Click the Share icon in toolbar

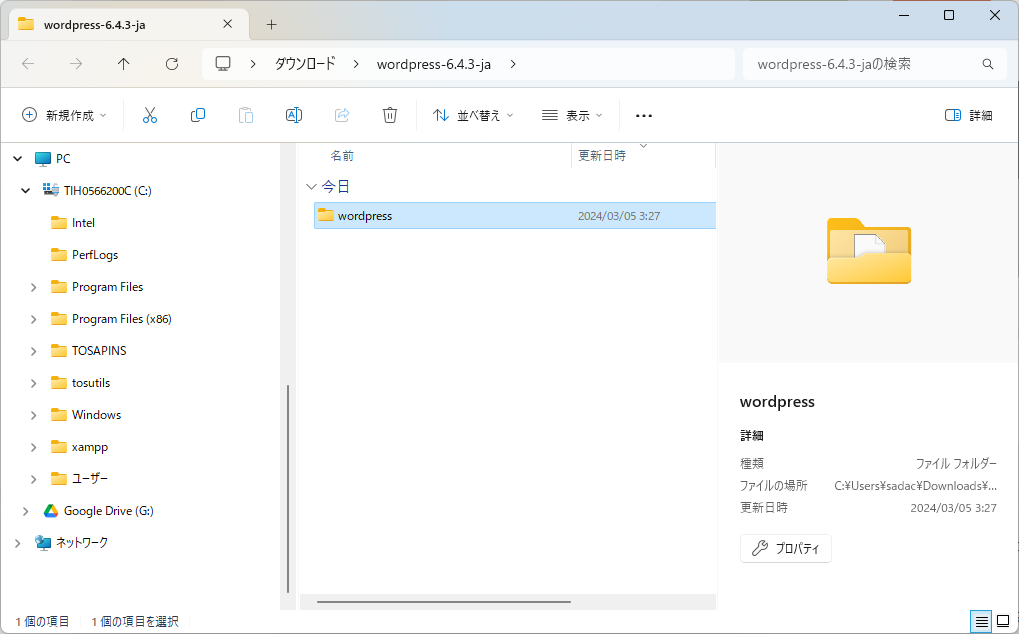[x=342, y=115]
